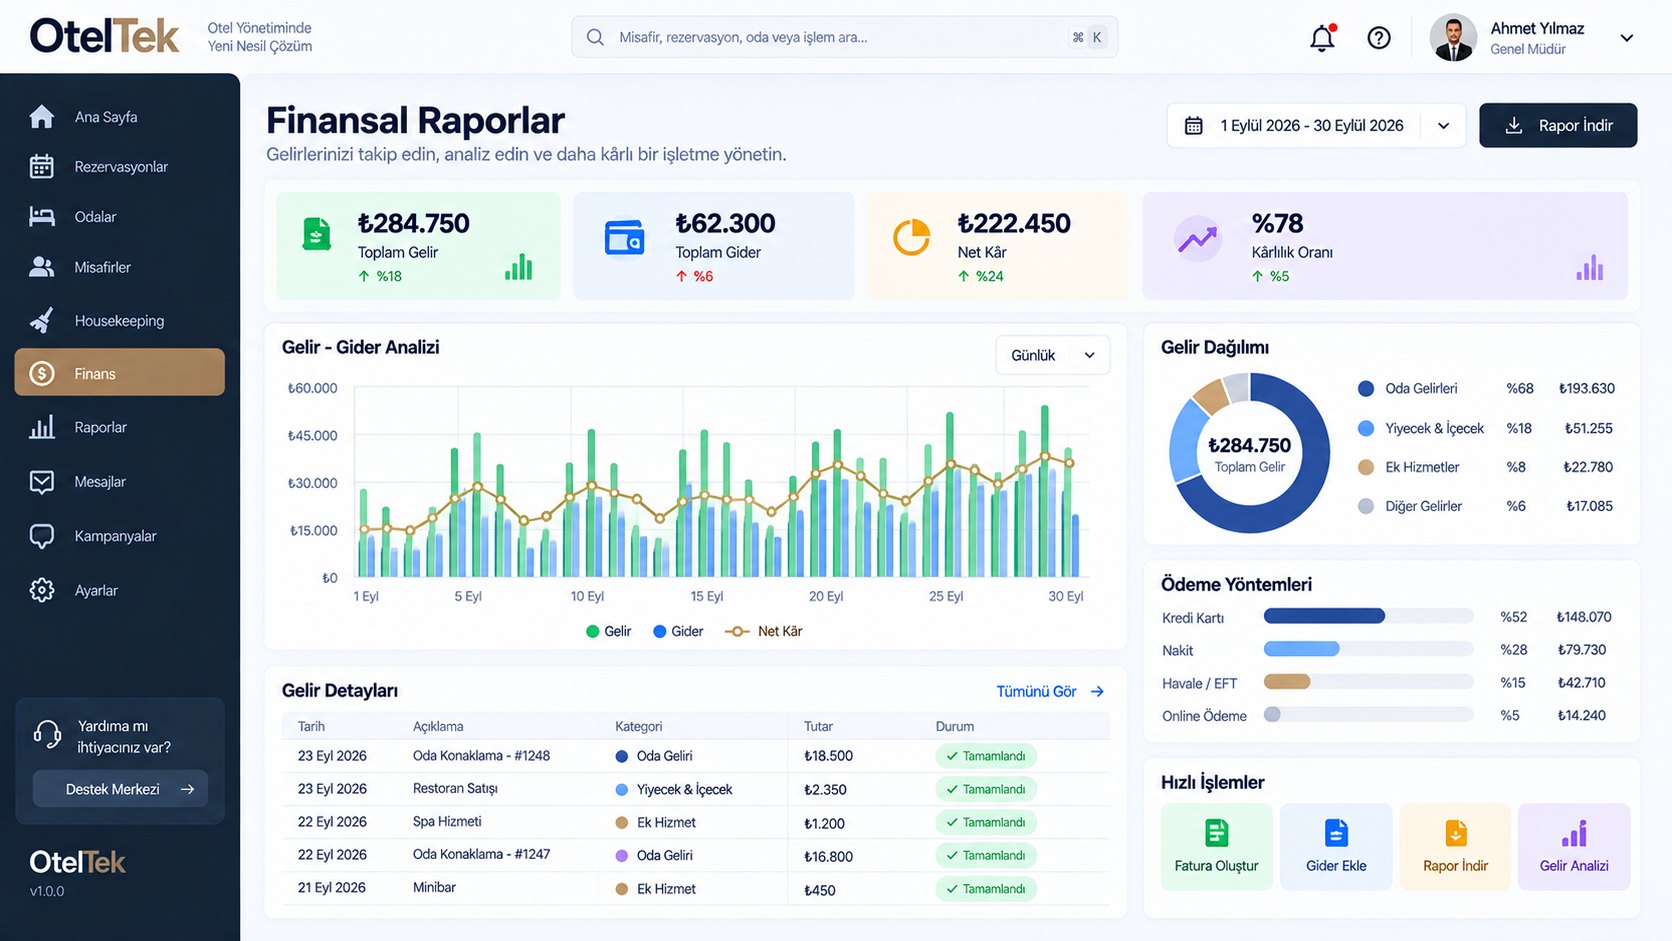The height and width of the screenshot is (941, 1672).
Task: Click the Misafirler people icon
Action: click(x=42, y=267)
